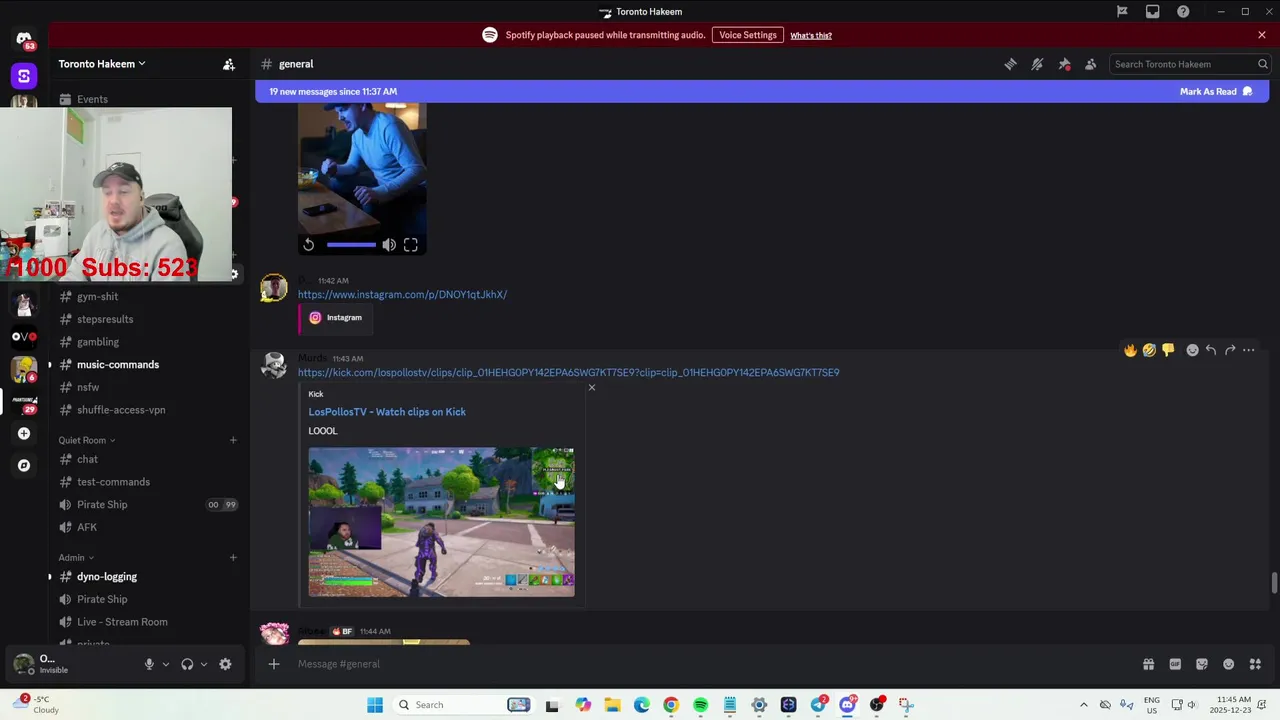Open headphone output options dropdown arrow
The height and width of the screenshot is (720, 1280).
pos(204,664)
